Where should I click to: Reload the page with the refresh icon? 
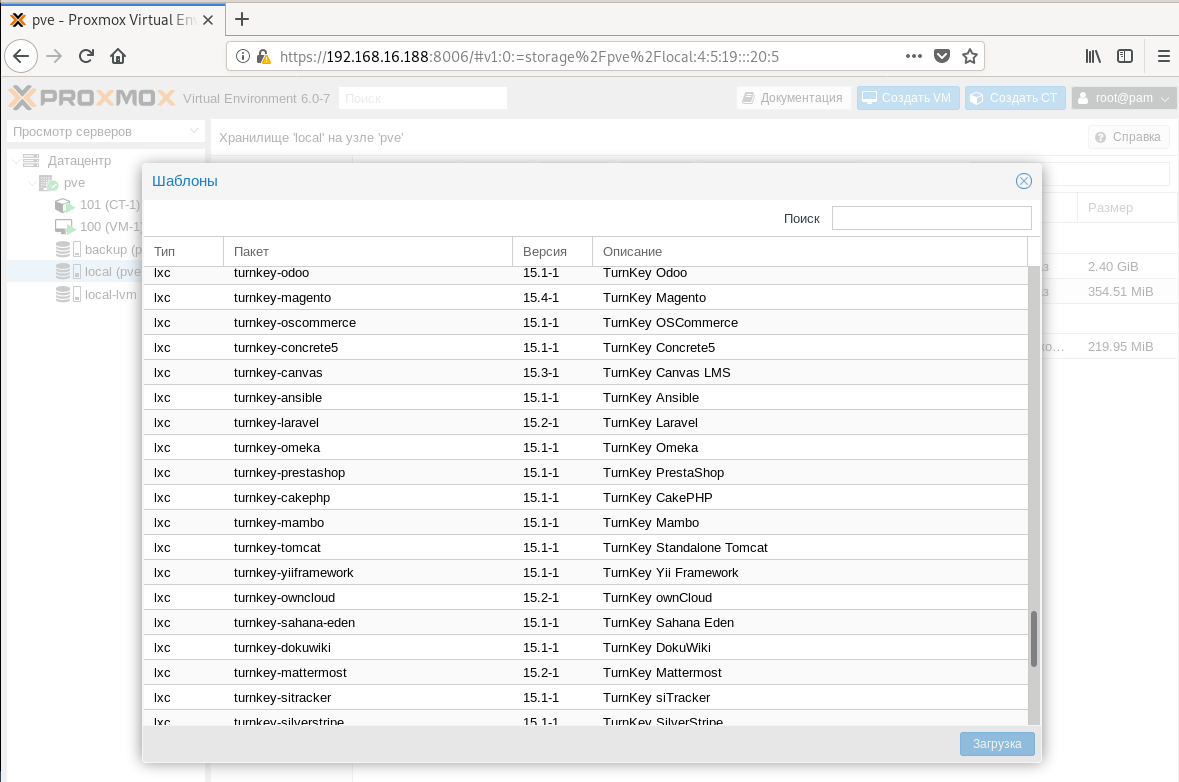tap(86, 56)
